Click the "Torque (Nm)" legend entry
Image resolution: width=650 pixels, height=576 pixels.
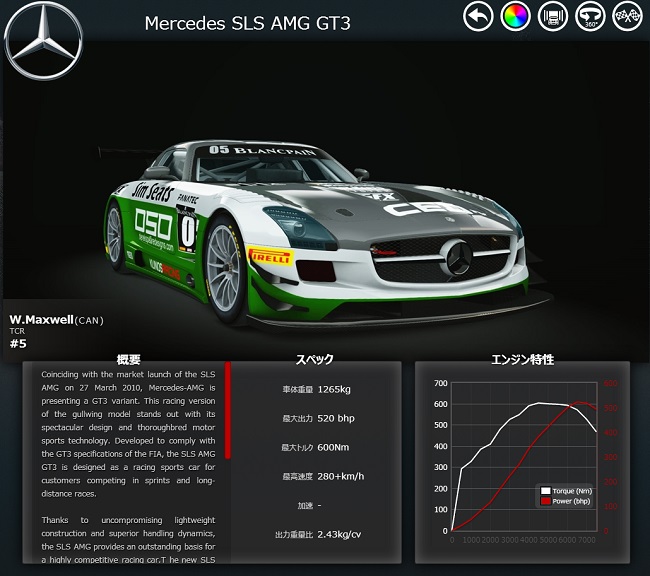[x=567, y=491]
